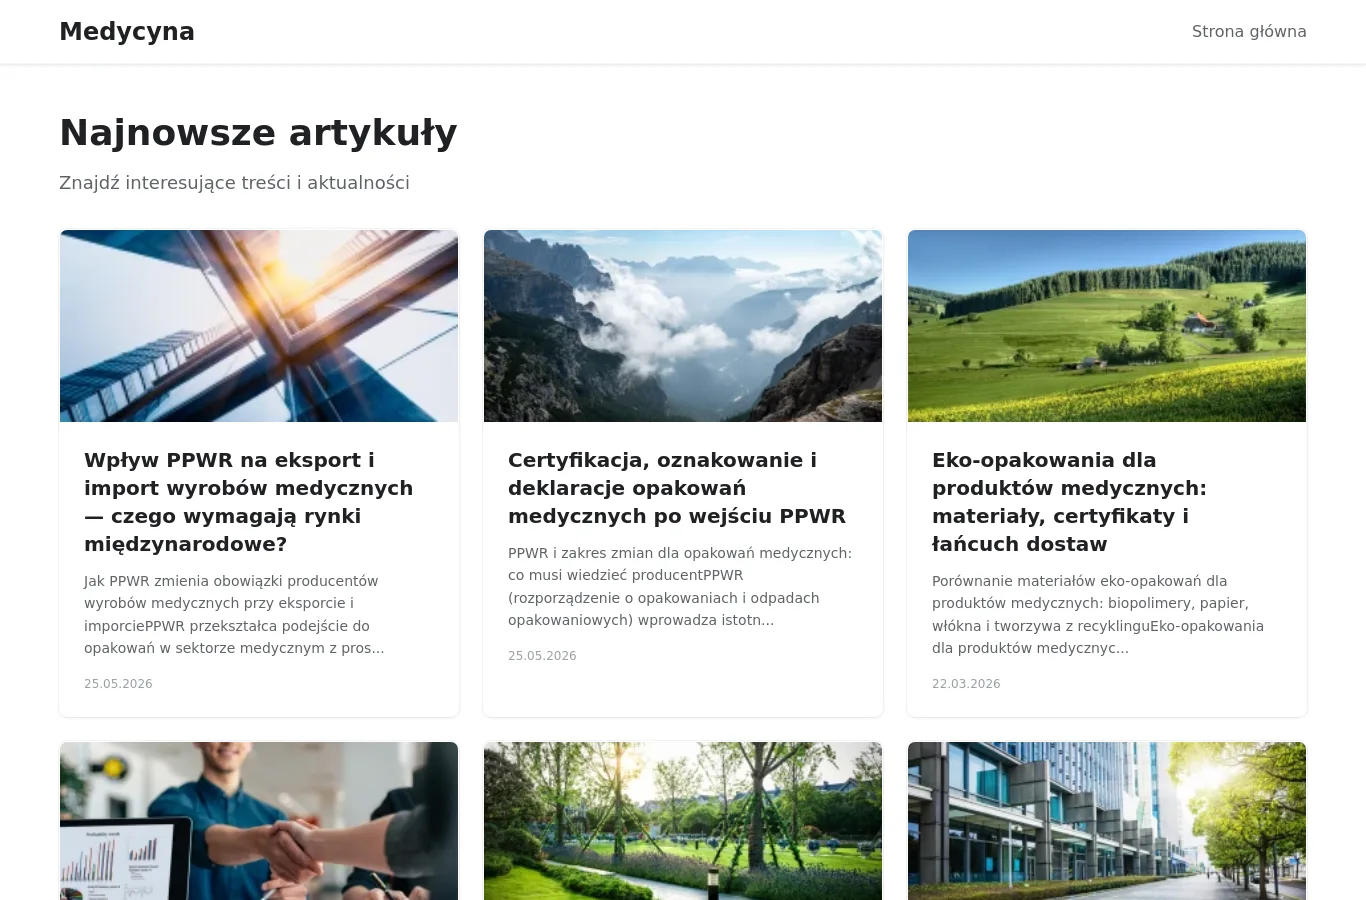Click the green hillside article thumbnail

(x=1107, y=326)
